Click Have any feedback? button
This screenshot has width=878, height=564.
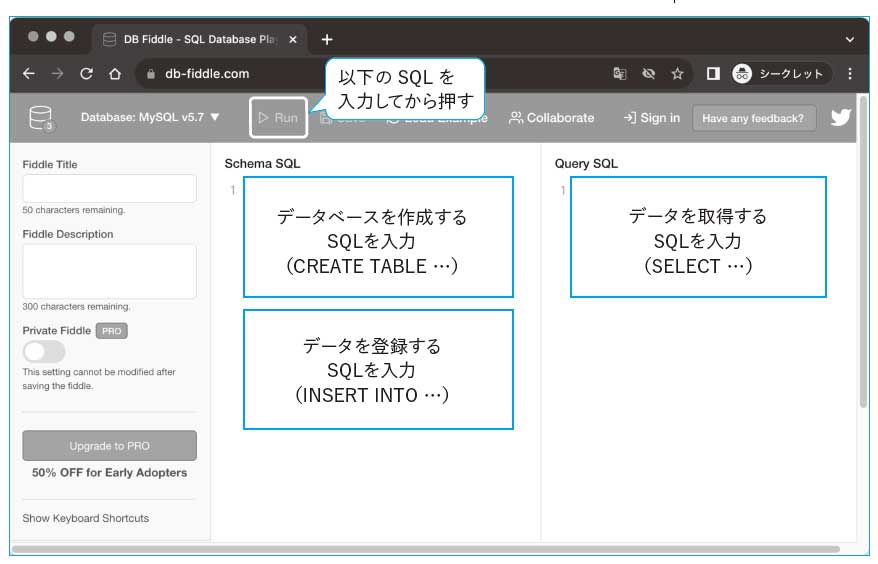tap(753, 118)
